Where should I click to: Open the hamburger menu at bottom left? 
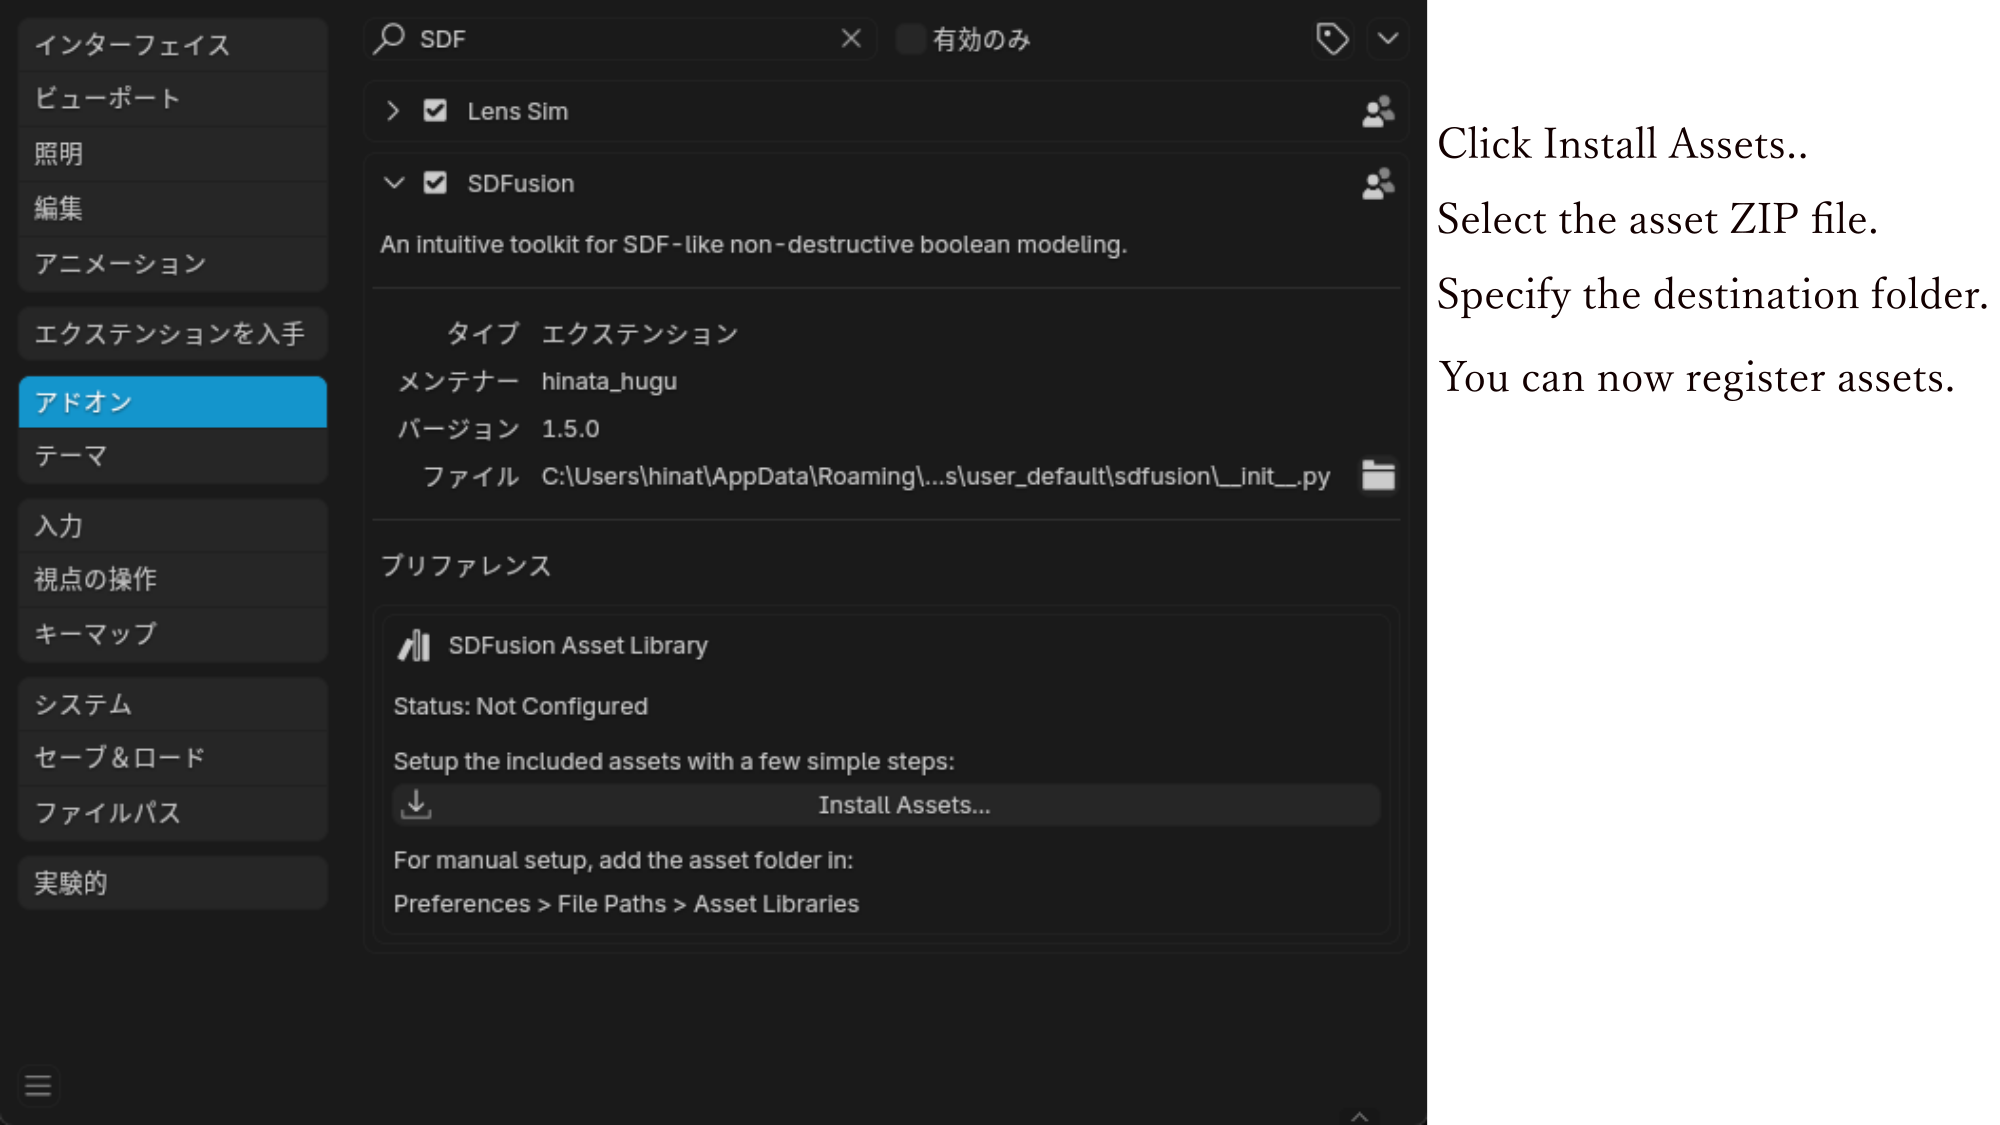click(x=38, y=1086)
